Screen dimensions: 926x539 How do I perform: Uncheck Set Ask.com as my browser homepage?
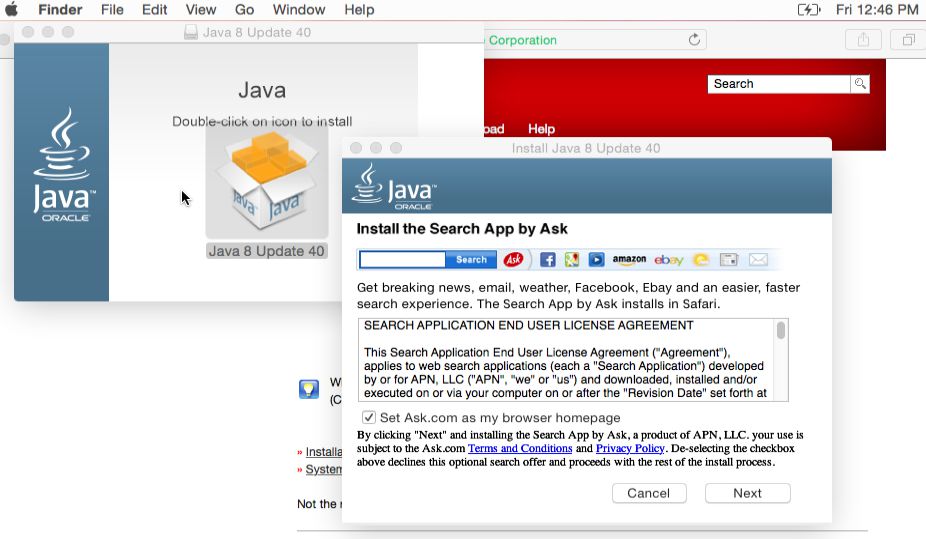coord(369,417)
